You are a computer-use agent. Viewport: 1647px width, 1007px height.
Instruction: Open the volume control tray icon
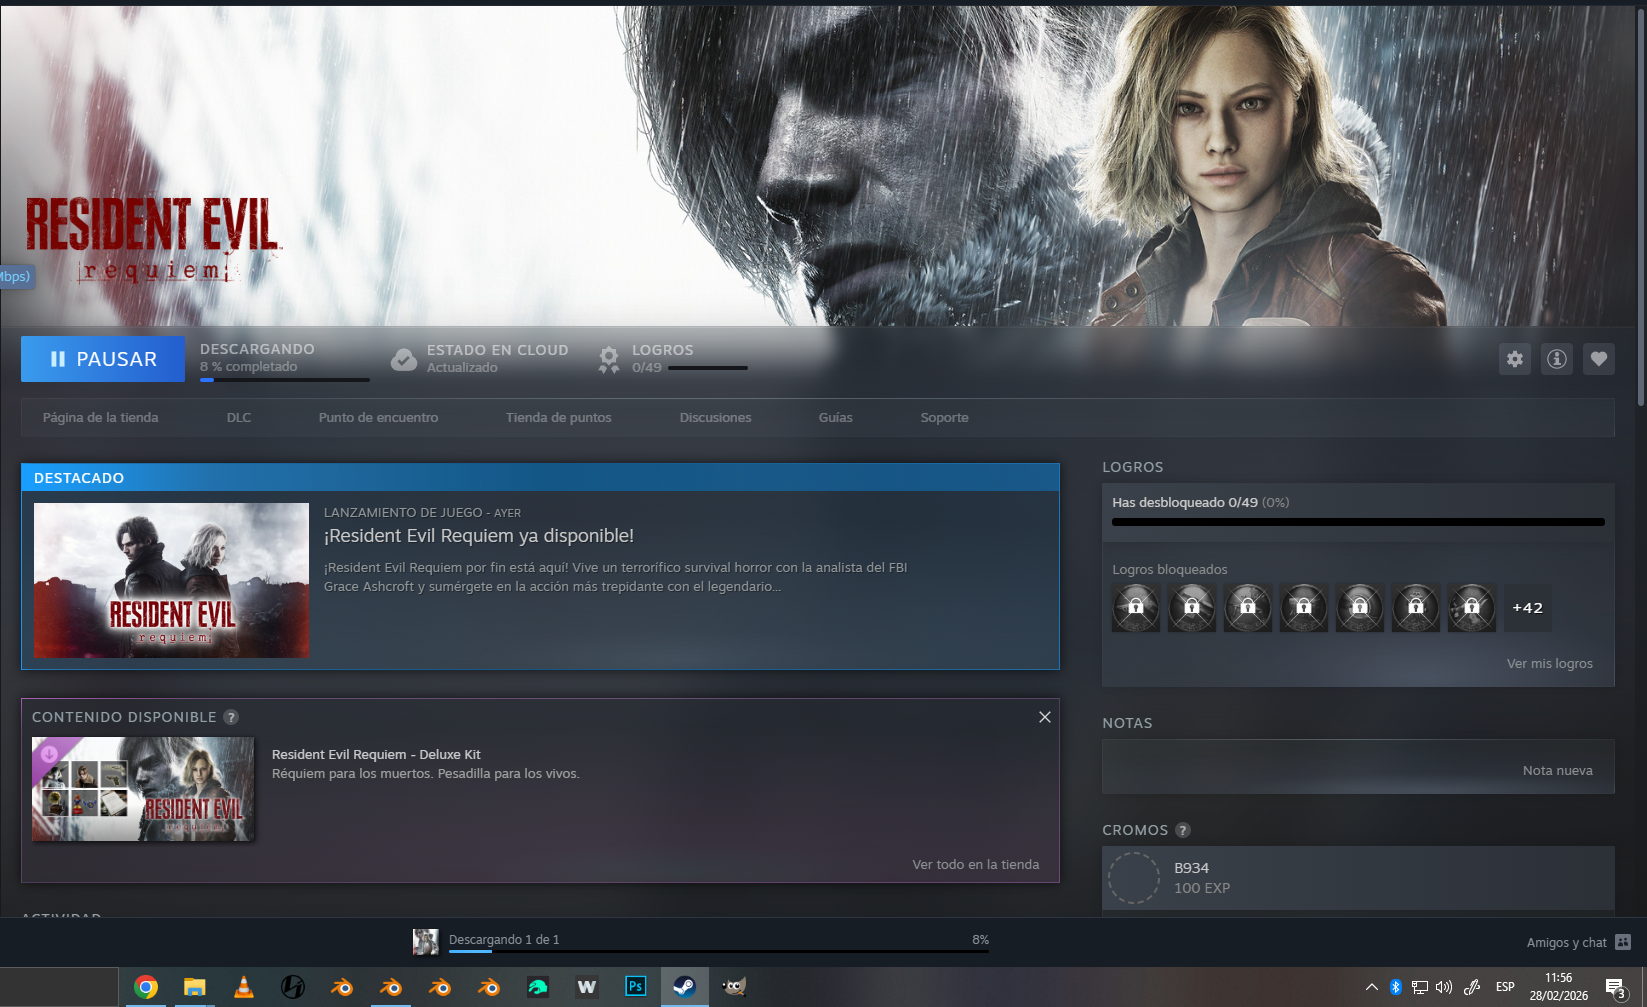click(x=1444, y=987)
